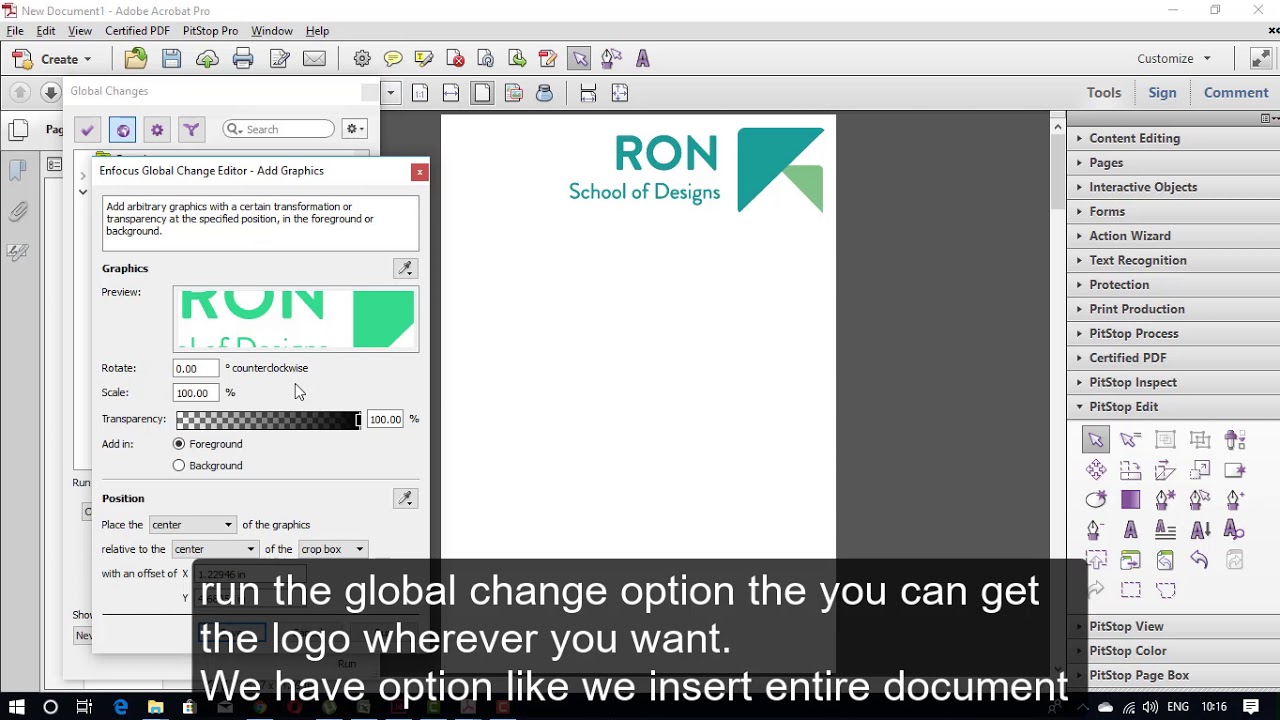Click the Windows Start button
Screen dimensions: 1280x720
click(x=17, y=707)
